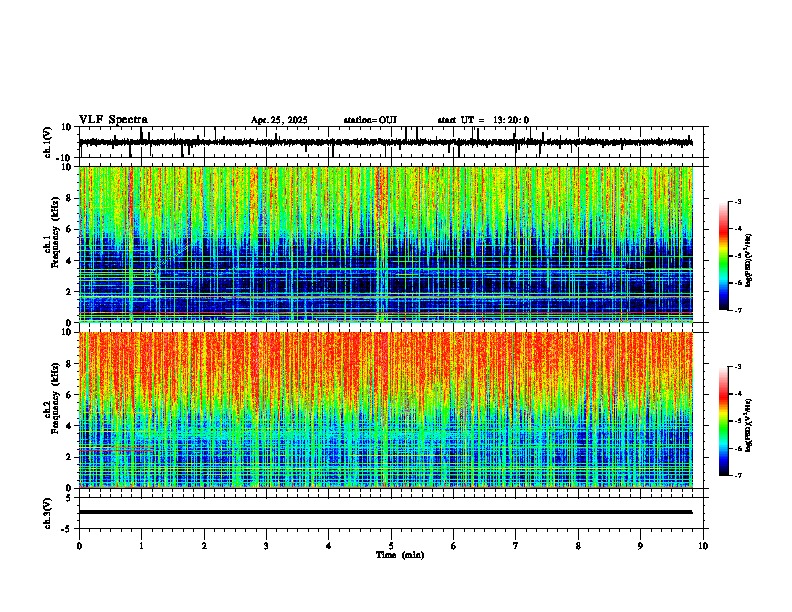The height and width of the screenshot is (612, 792).
Task: Click time-axis tick label "7"
Action: click(516, 546)
